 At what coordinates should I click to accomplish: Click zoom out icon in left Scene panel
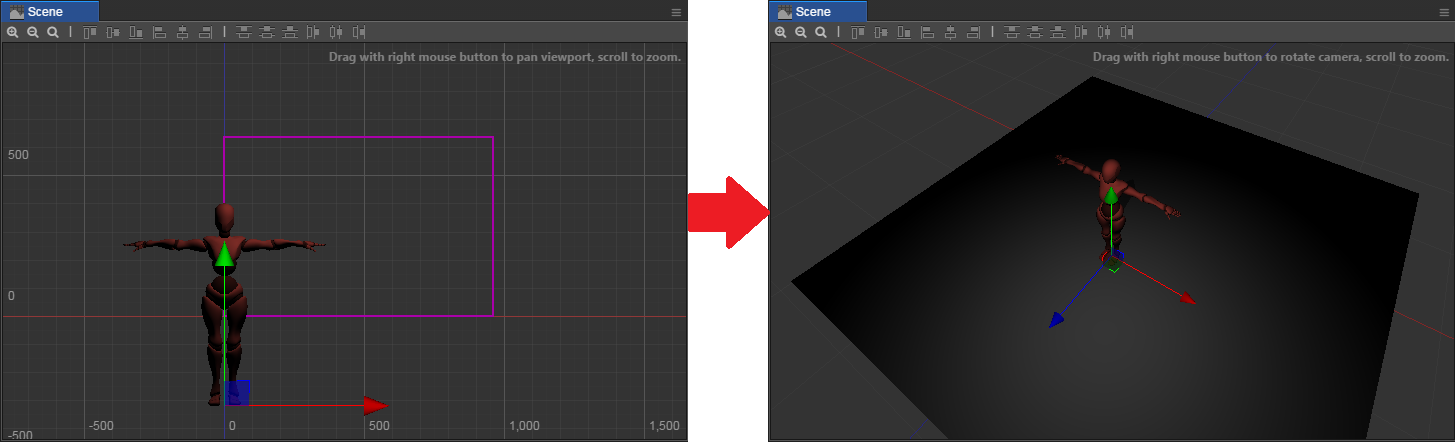coord(33,32)
